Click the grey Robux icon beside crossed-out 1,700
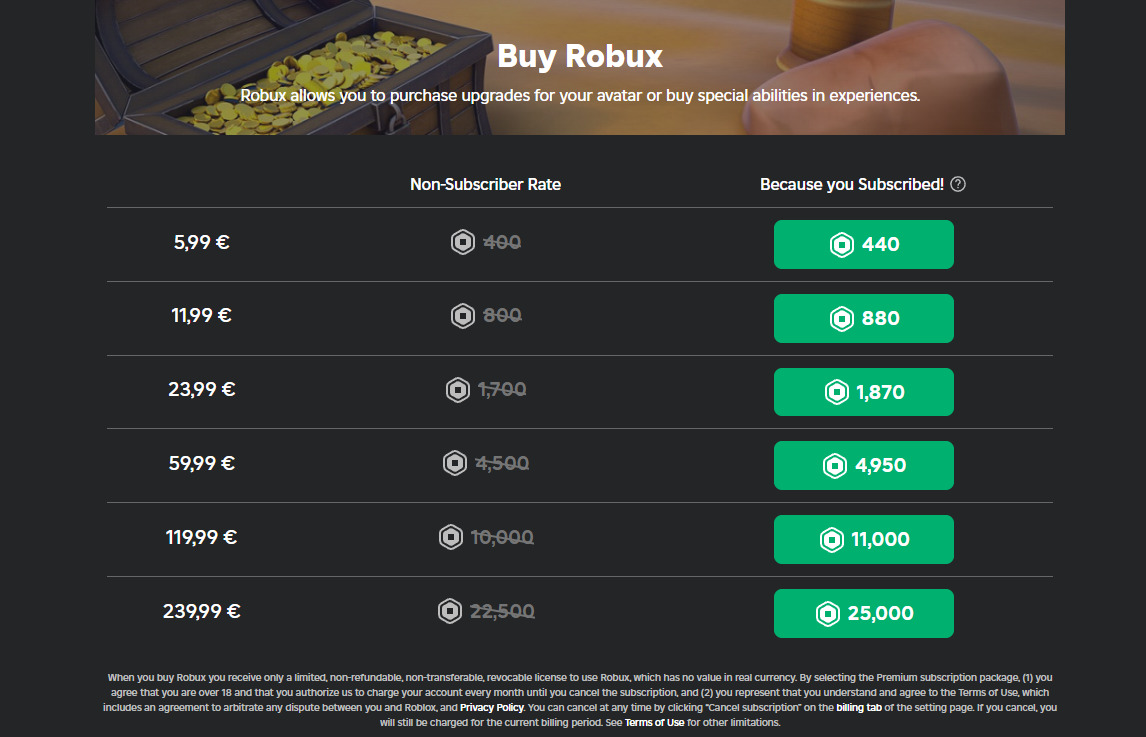 click(x=458, y=390)
